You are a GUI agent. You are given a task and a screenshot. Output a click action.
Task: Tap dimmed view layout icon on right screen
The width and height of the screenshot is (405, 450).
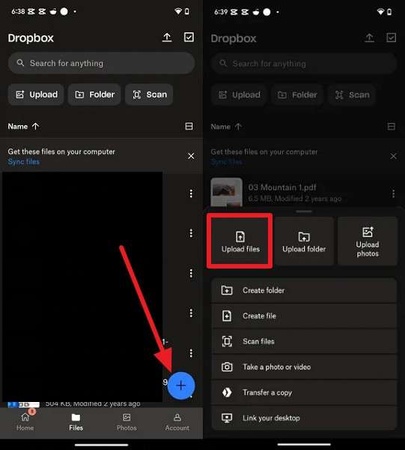391,127
